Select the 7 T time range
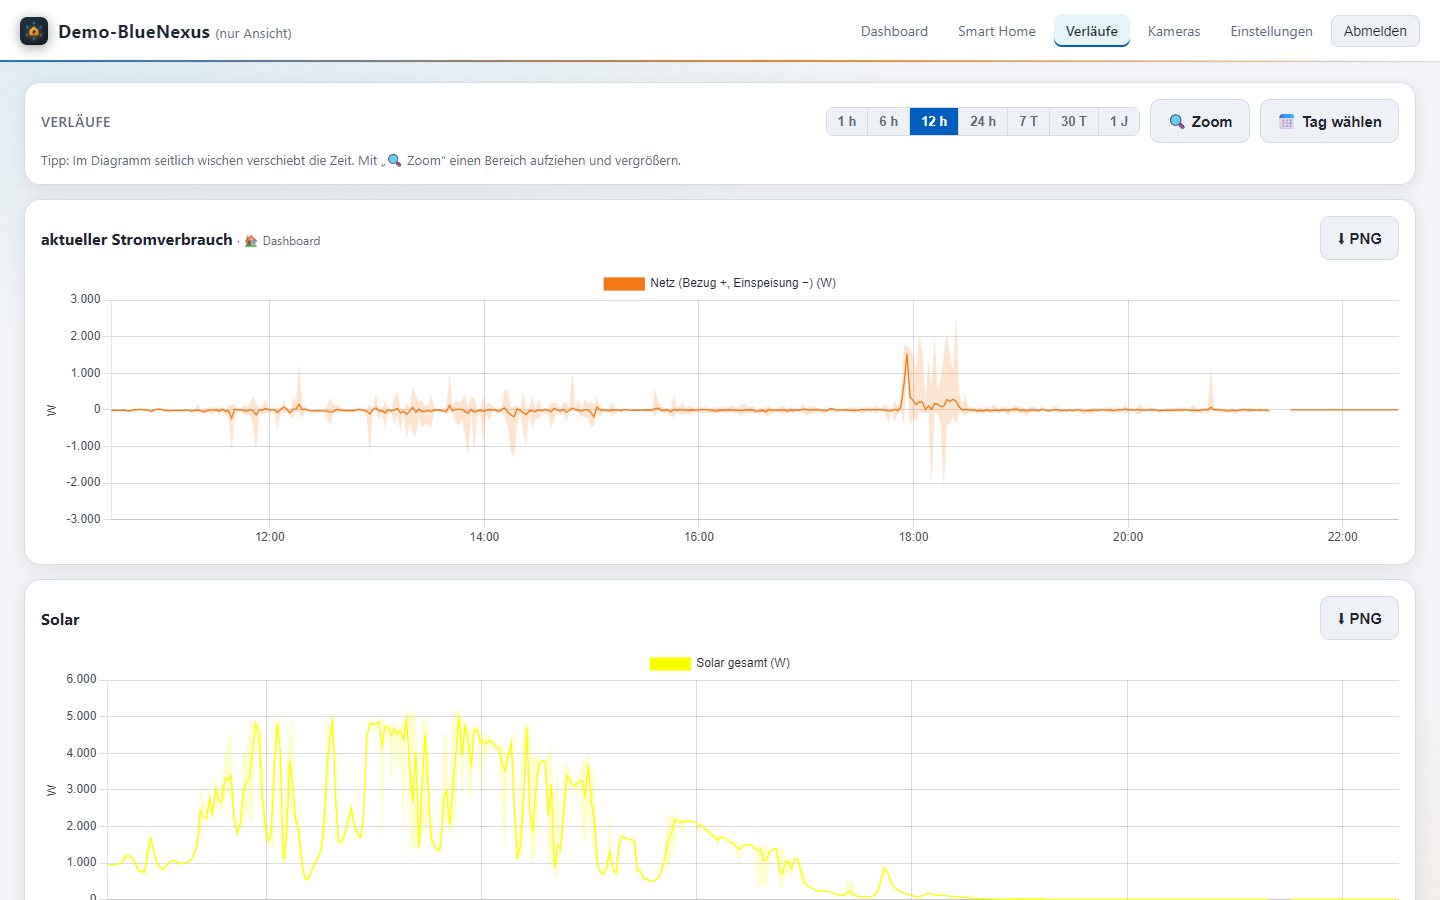This screenshot has width=1440, height=900. [x=1028, y=122]
